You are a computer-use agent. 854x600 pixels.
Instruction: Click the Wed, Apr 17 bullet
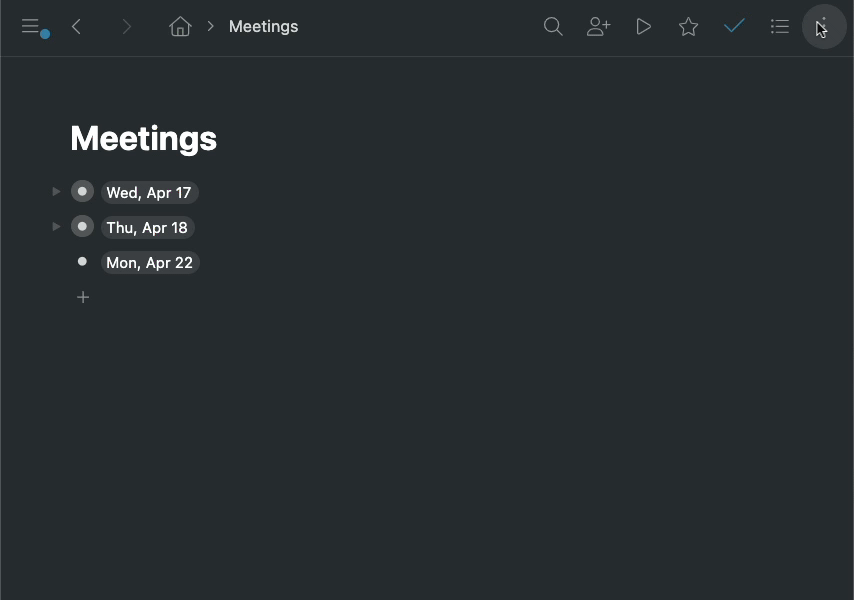coord(82,192)
